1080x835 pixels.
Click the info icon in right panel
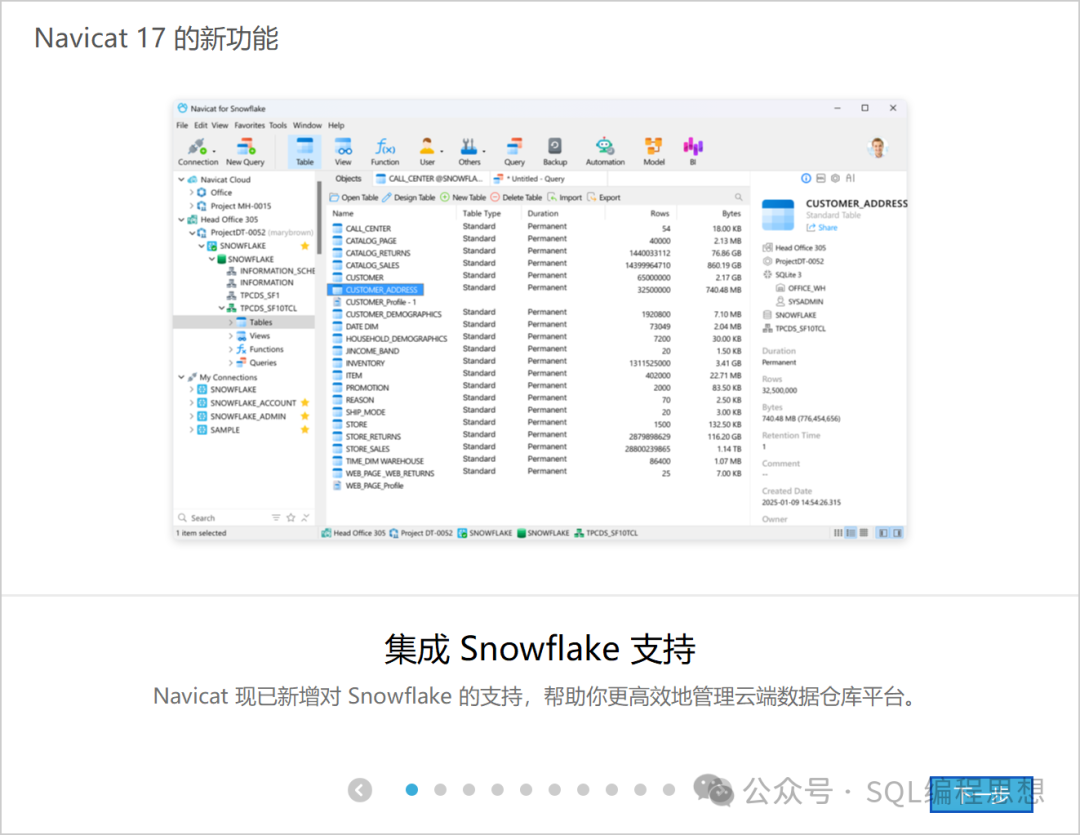coord(806,178)
